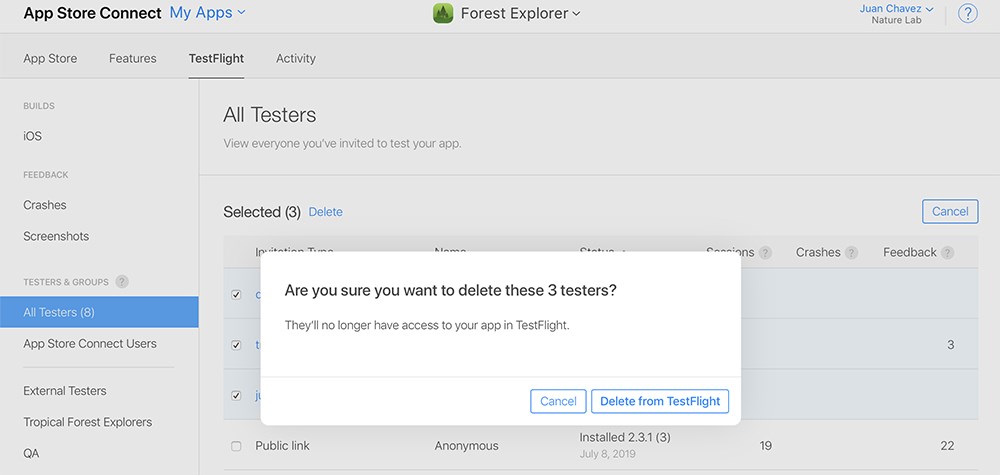Click the Crashes column help icon
The width and height of the screenshot is (1000, 475).
click(851, 252)
